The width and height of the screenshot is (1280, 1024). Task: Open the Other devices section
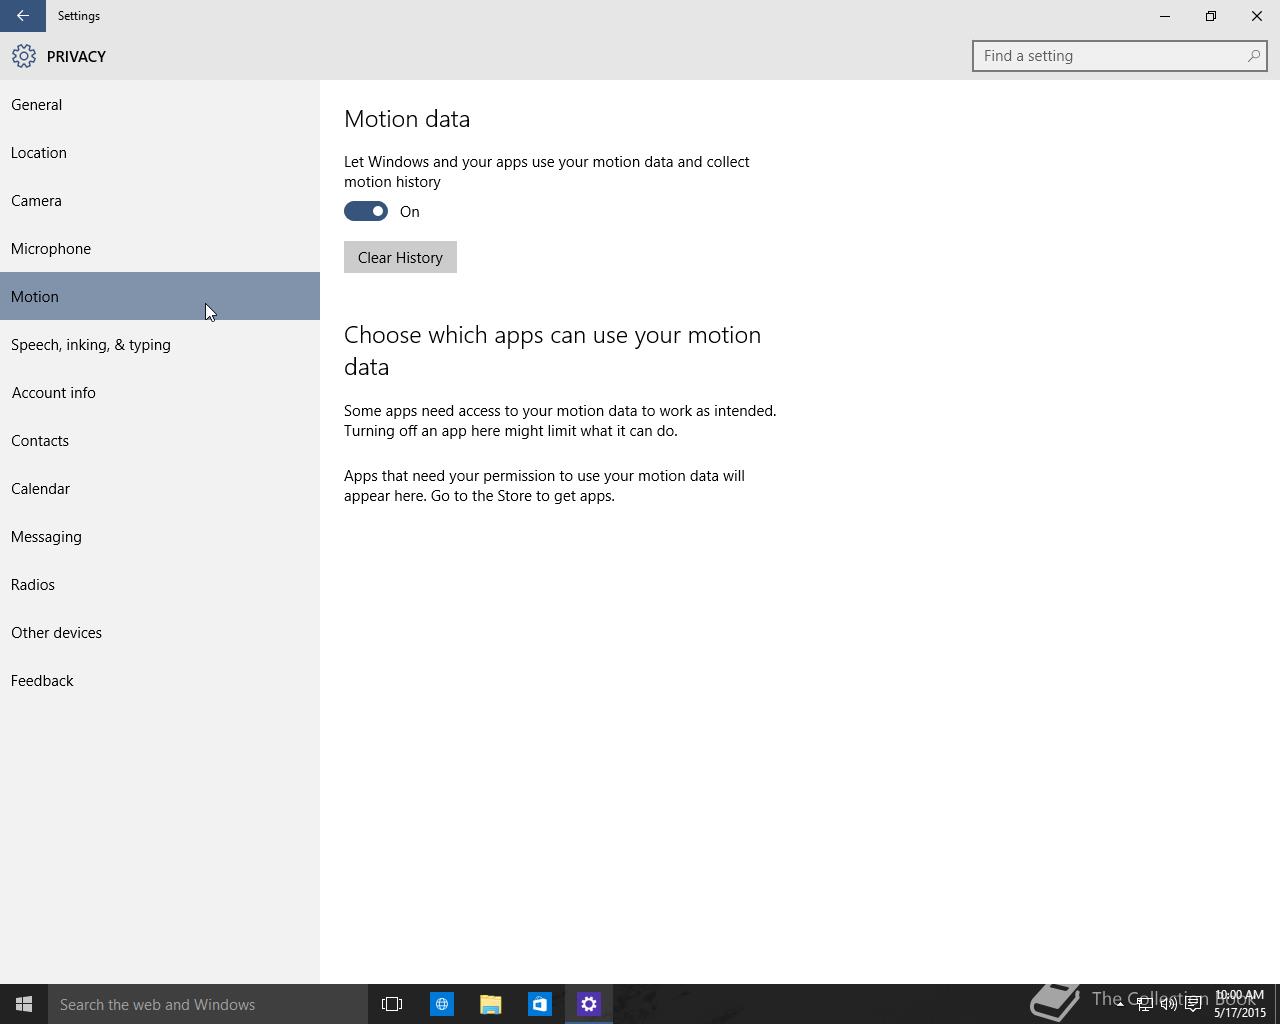coord(160,632)
